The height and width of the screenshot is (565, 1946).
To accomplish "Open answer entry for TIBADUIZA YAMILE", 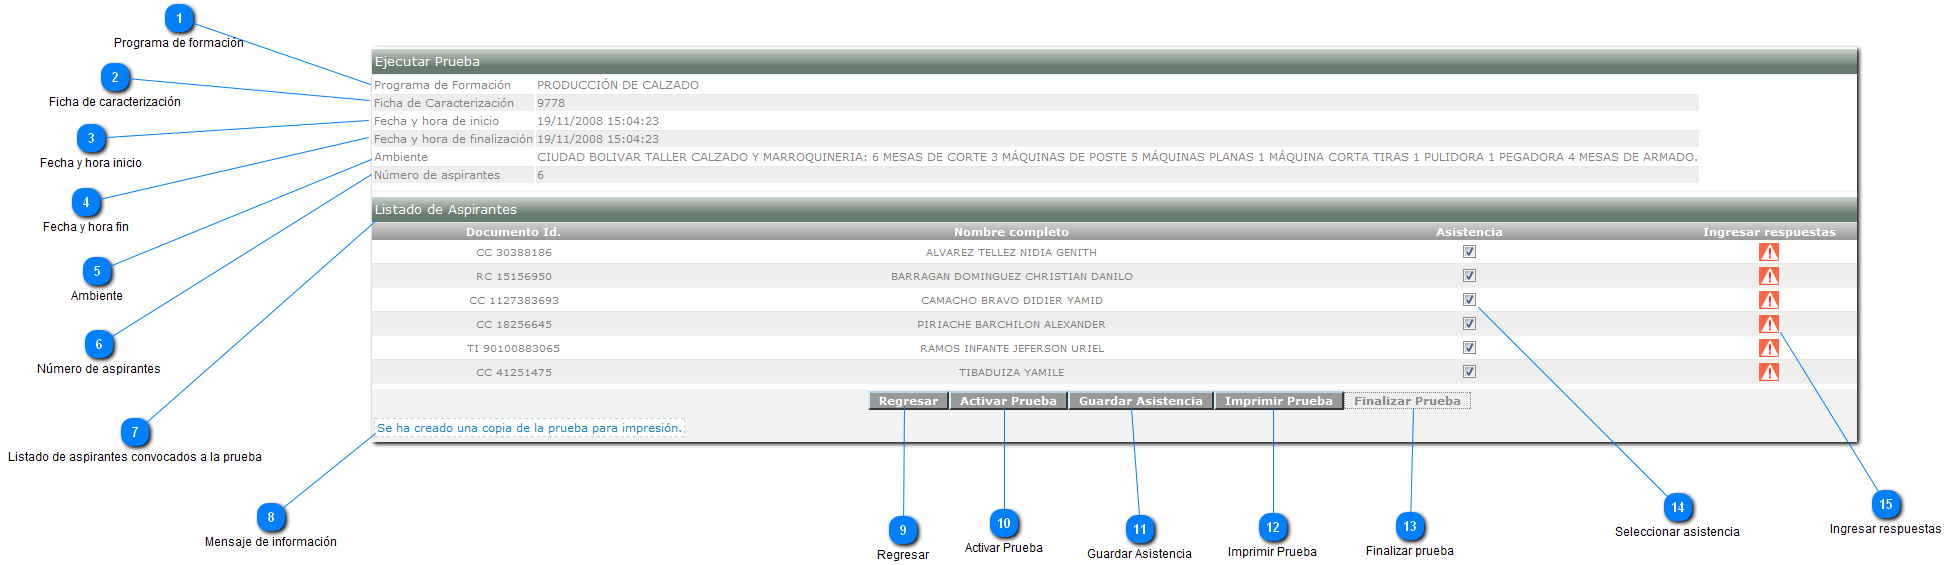I will coord(1769,372).
